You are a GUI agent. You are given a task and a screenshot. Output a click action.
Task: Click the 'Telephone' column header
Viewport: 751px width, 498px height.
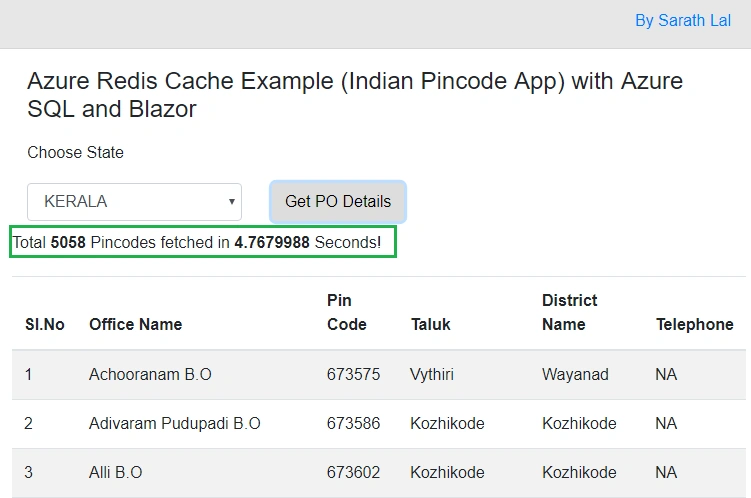[x=694, y=324]
